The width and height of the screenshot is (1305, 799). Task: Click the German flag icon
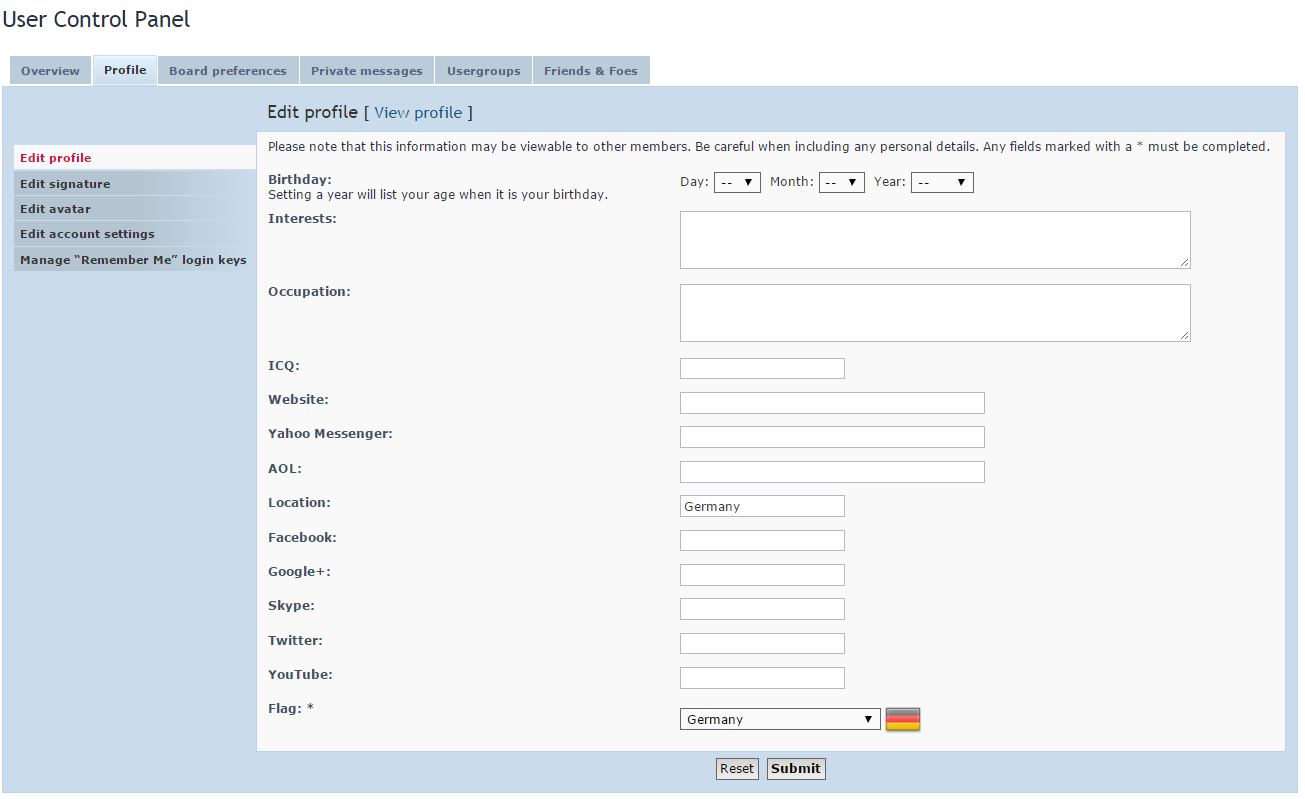[x=903, y=720]
